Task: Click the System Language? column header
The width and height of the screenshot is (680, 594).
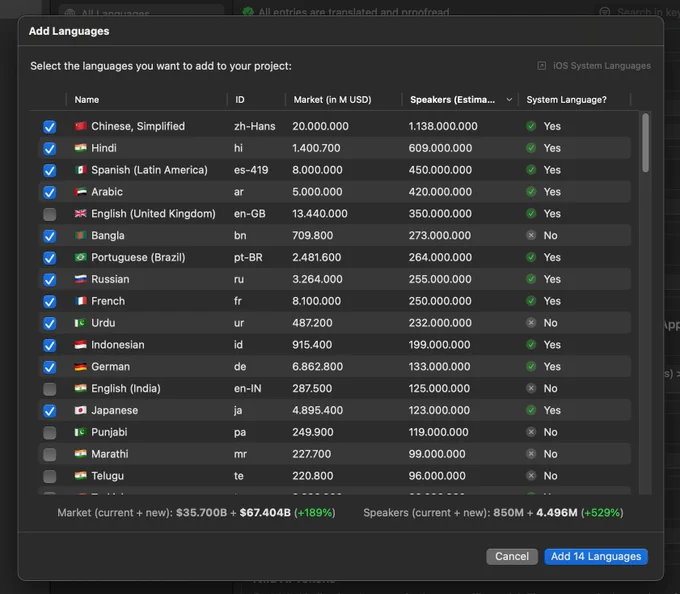Action: (x=566, y=100)
